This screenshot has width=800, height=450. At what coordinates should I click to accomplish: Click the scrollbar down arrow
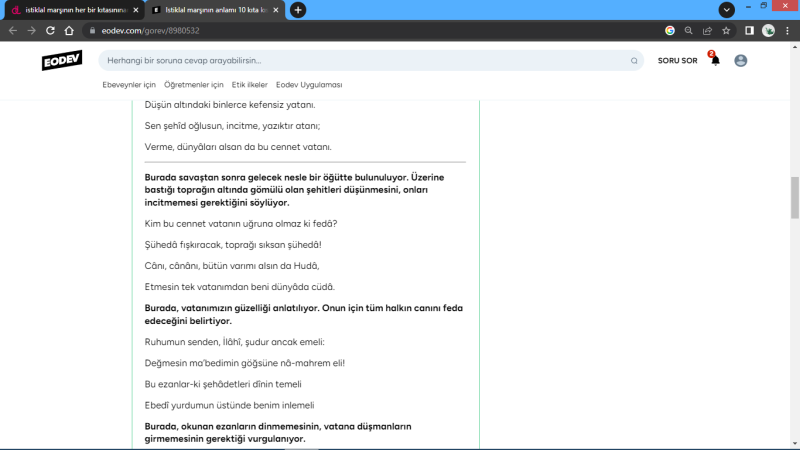click(794, 444)
